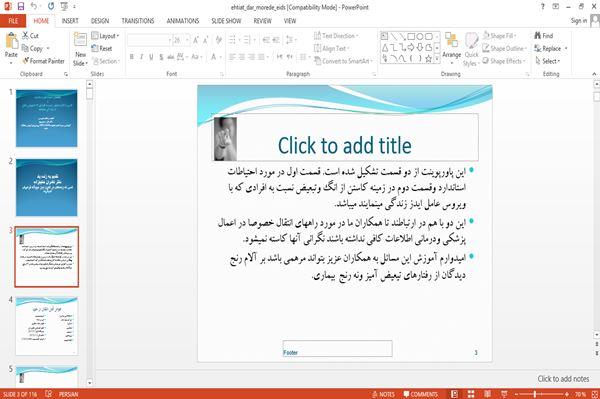Open the NOTES pane from status bar
The width and height of the screenshot is (600, 399).
(x=383, y=394)
